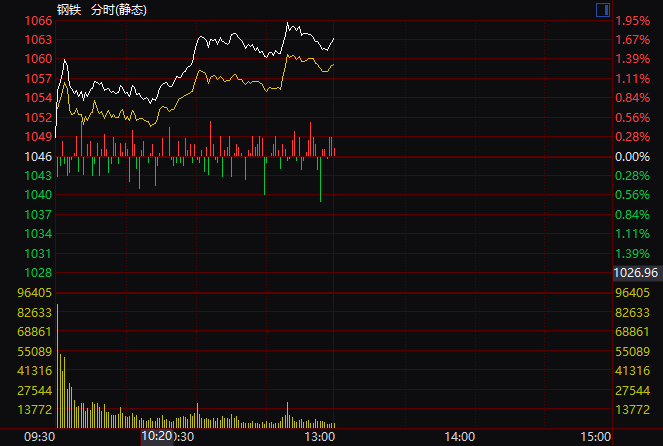Click the 1066 top price axis label
Image resolution: width=663 pixels, height=446 pixels.
click(38, 20)
